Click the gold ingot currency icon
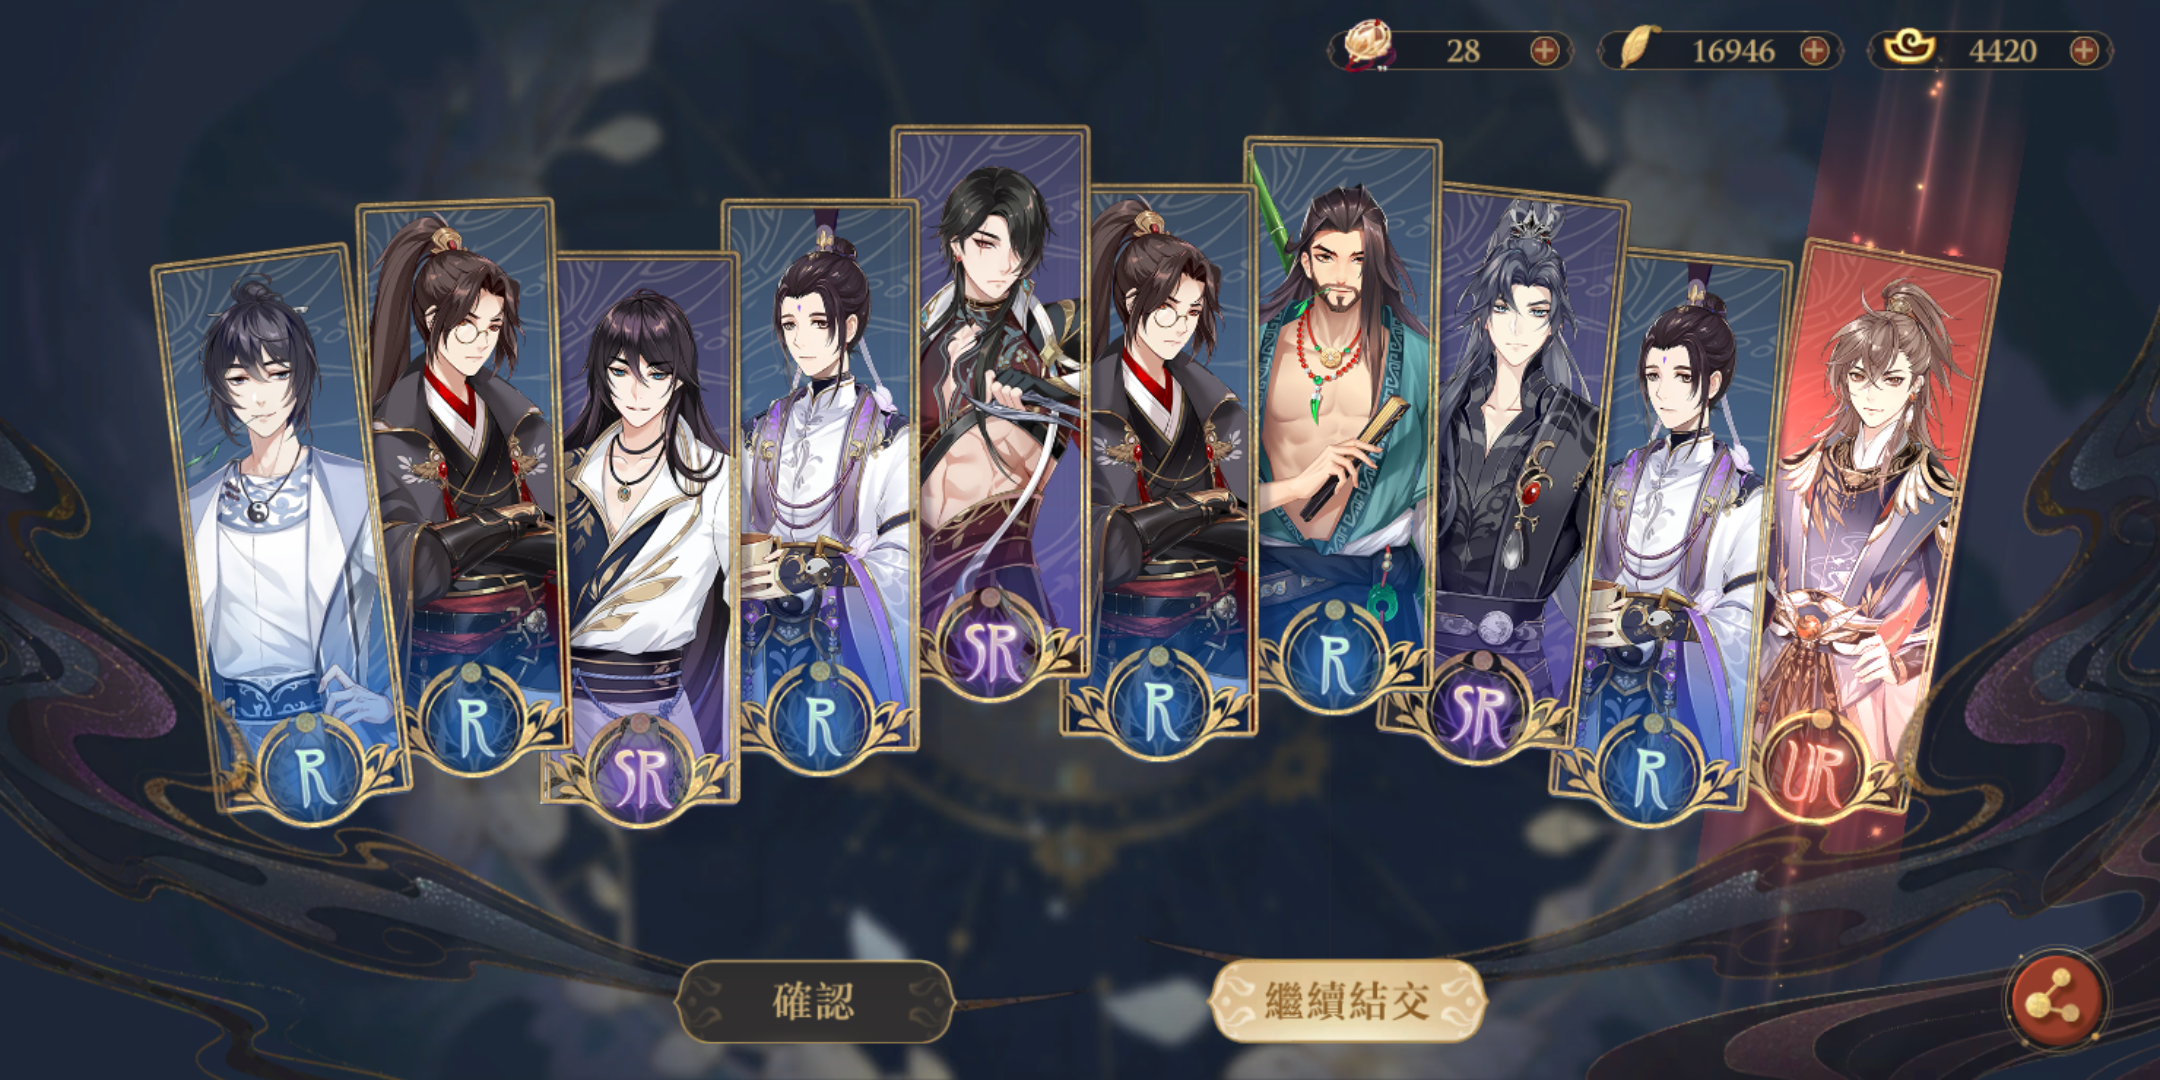Viewport: 2160px width, 1080px height. click(x=1909, y=47)
